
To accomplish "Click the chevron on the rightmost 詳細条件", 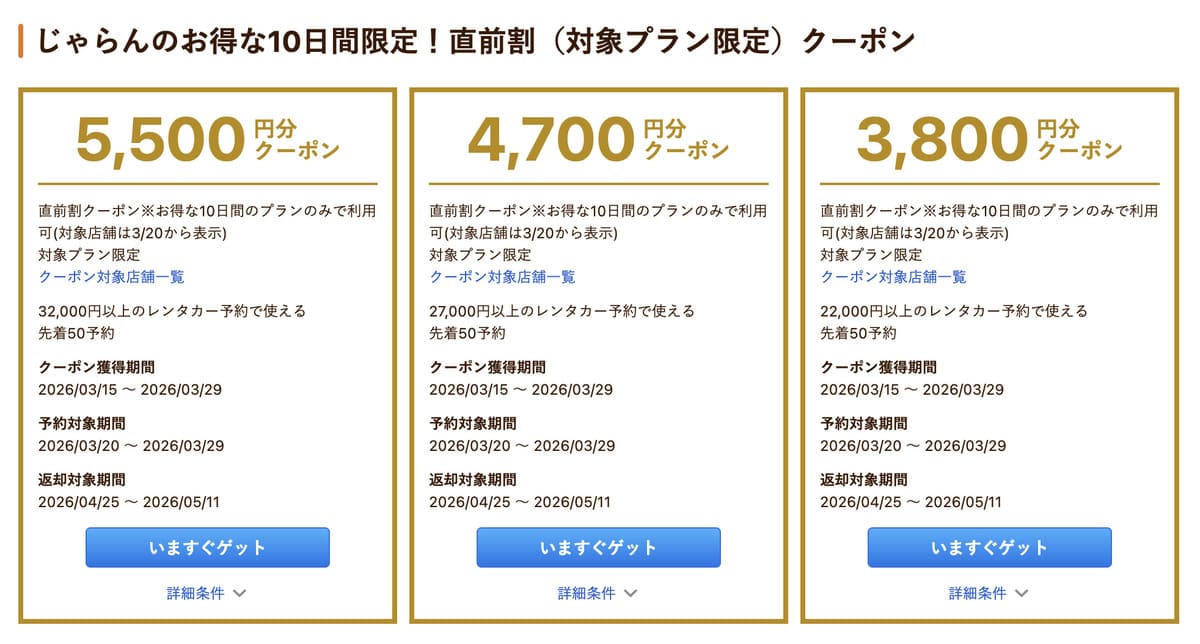I will (x=1022, y=592).
